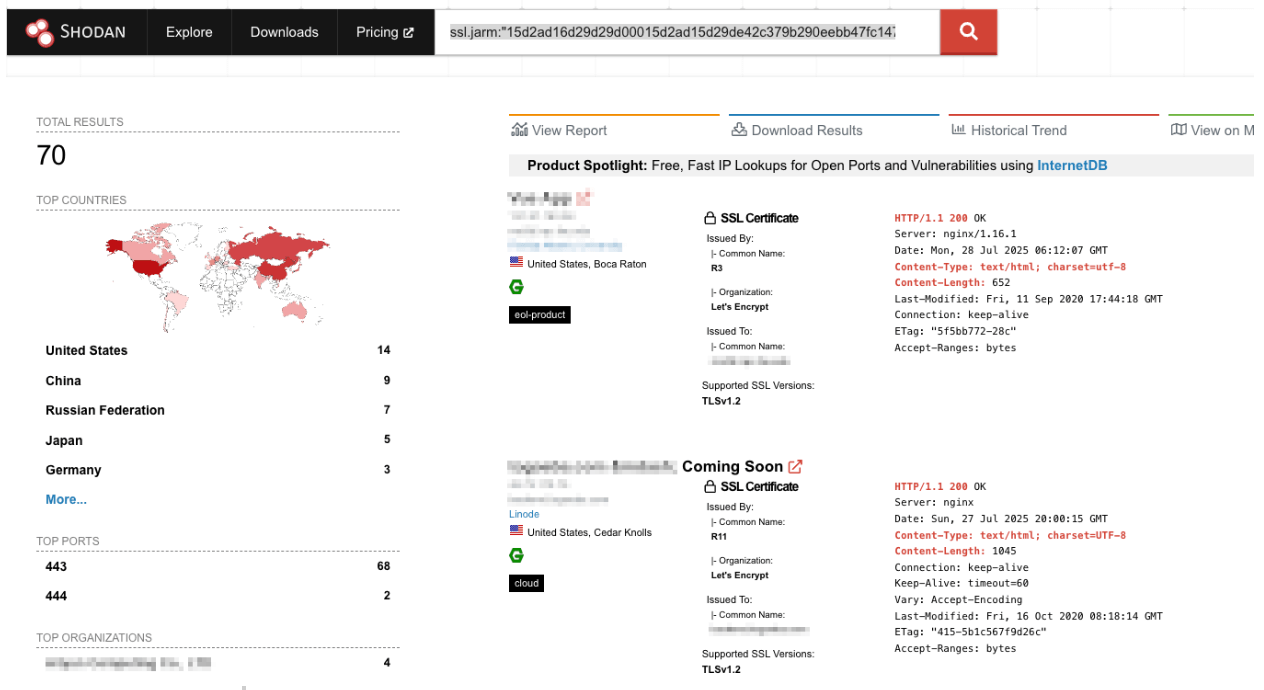The width and height of the screenshot is (1264, 690).
Task: Click the R3 common name value
Action: point(717,268)
